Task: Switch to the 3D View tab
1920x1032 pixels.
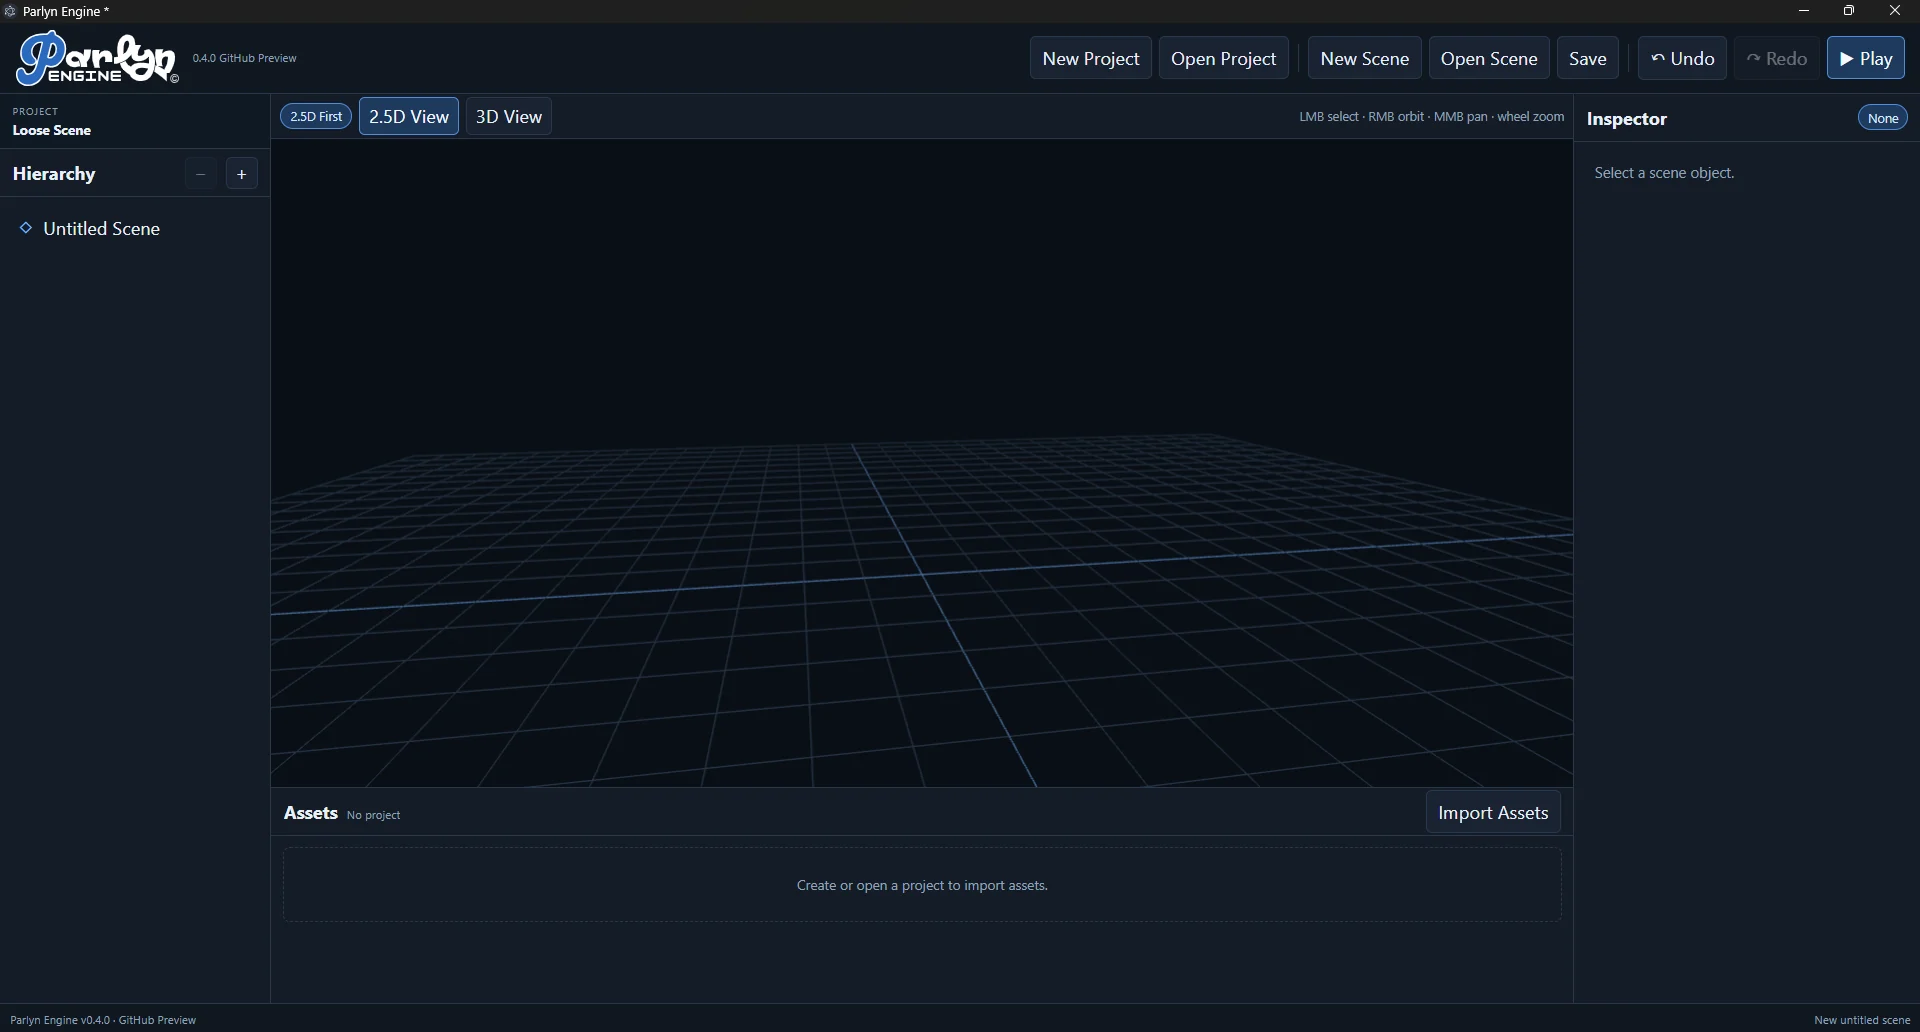Action: 509,116
